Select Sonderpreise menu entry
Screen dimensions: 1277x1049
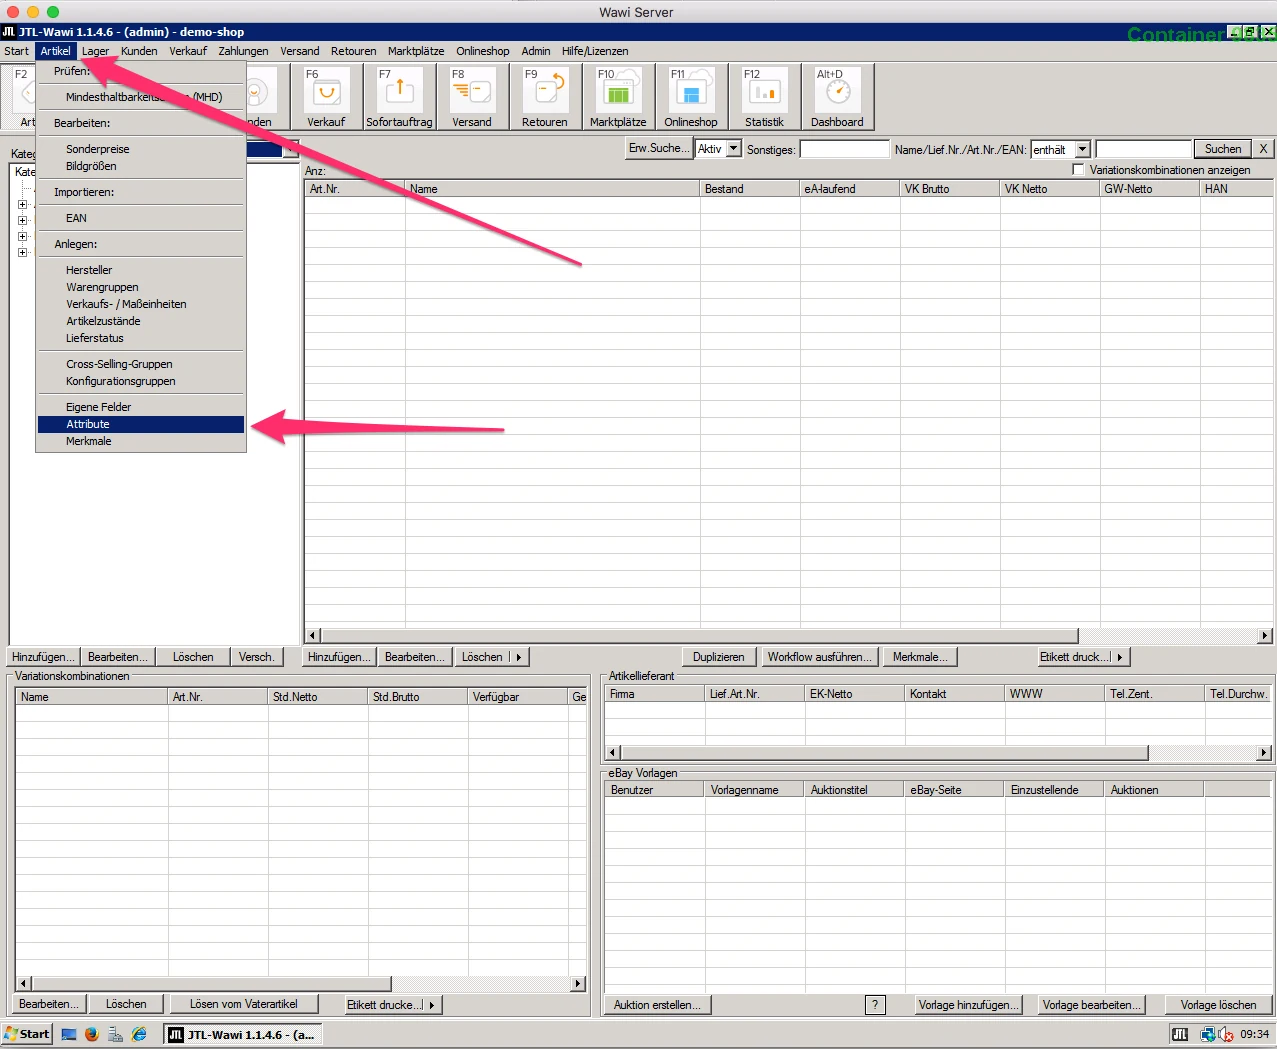coord(141,149)
